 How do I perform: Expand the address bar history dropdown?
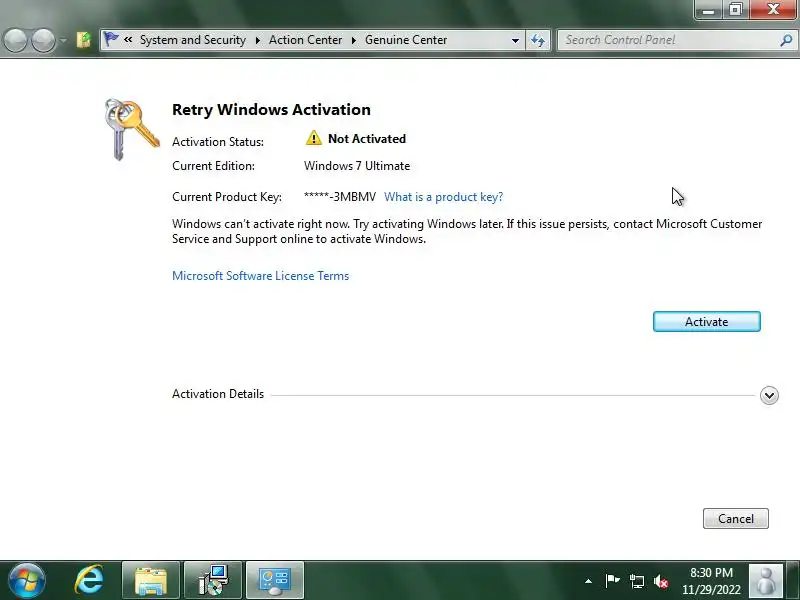[x=515, y=40]
